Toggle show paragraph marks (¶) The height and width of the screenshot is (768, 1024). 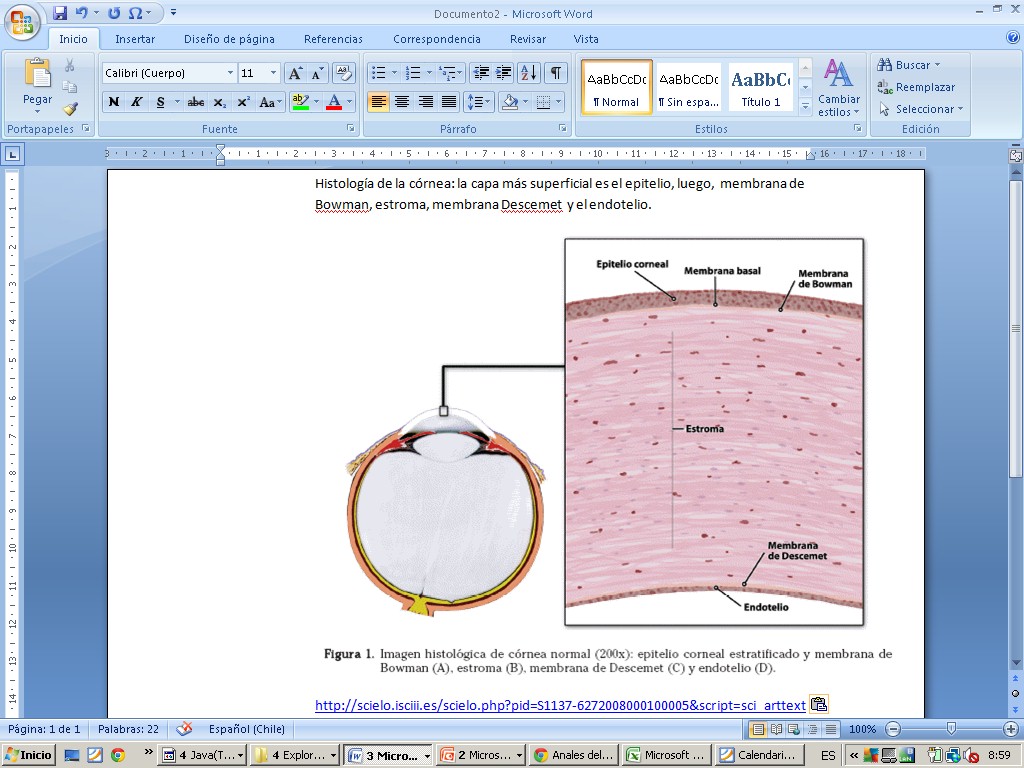(555, 73)
